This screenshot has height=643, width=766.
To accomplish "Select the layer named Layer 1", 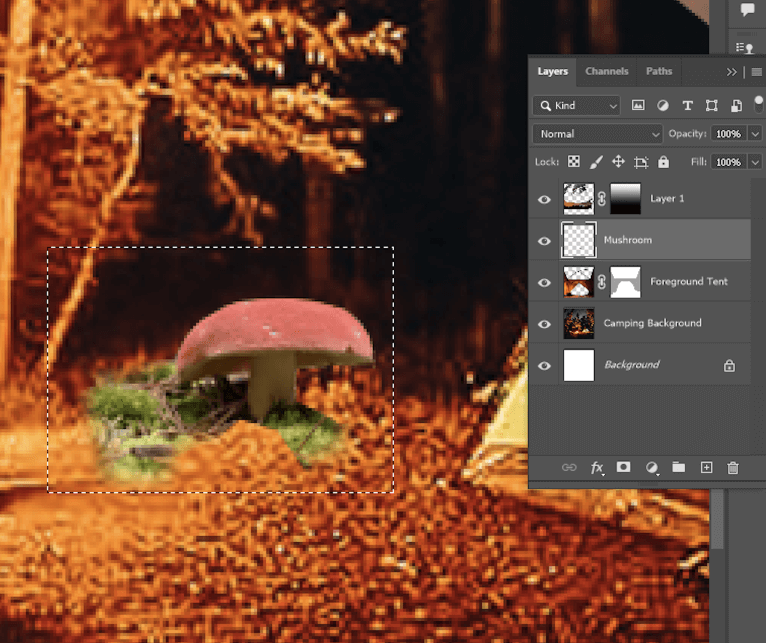I will point(667,198).
